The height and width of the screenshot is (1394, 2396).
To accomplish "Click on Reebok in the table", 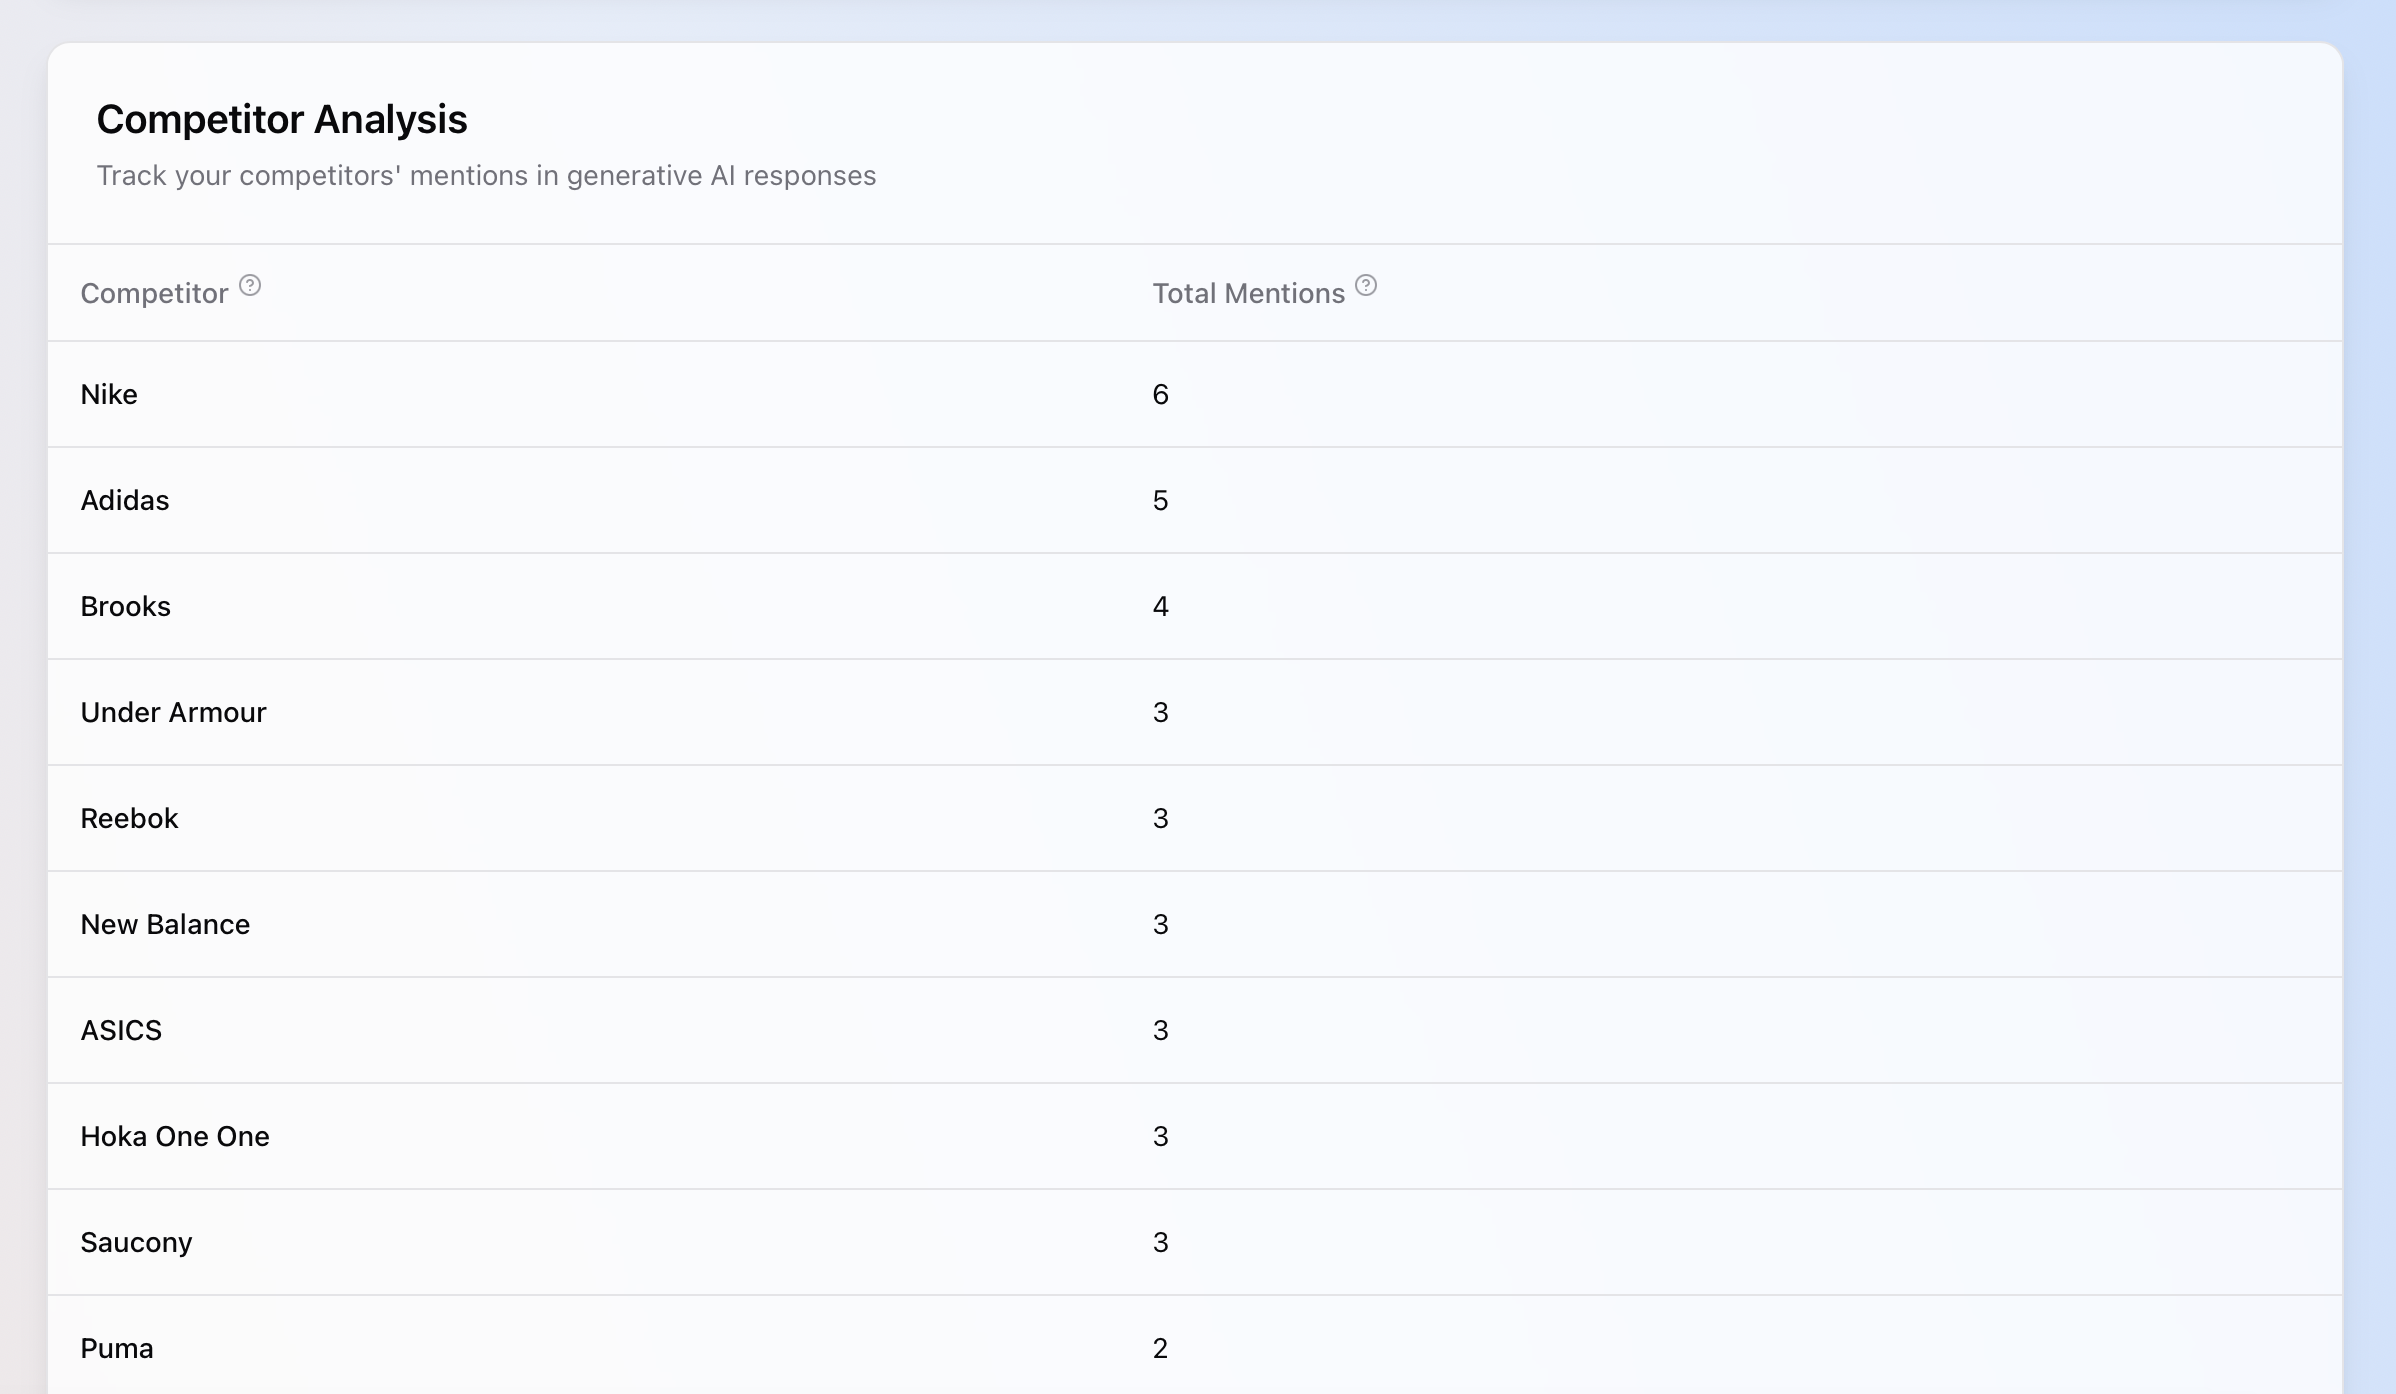I will (129, 819).
